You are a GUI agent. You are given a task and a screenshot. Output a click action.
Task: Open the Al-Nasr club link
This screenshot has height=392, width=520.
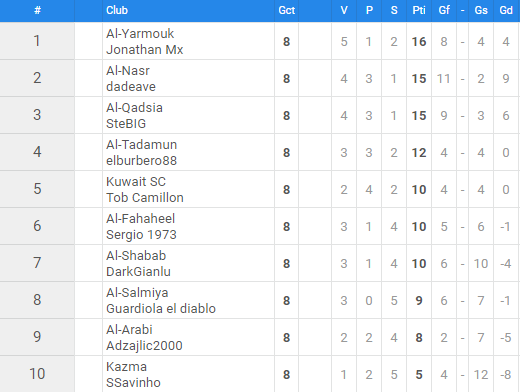click(128, 71)
